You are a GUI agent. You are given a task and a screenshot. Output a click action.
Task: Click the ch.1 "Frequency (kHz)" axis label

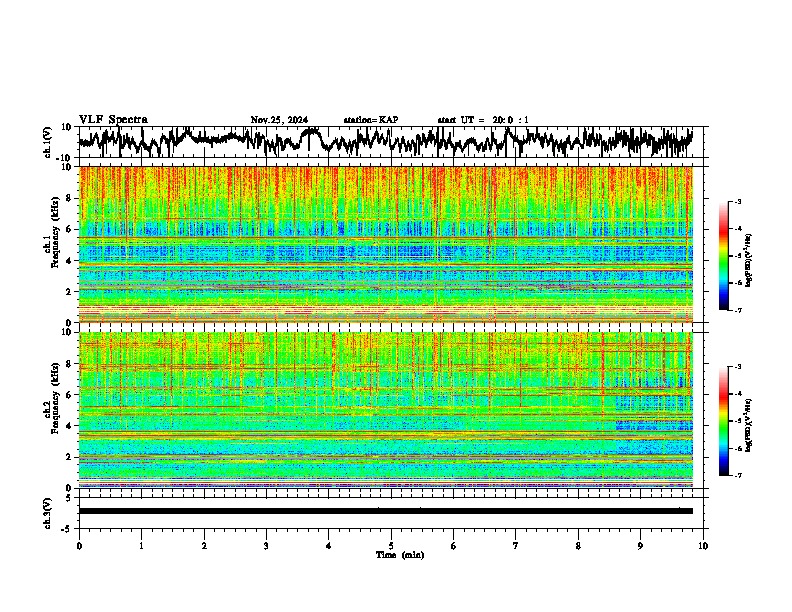[55, 232]
